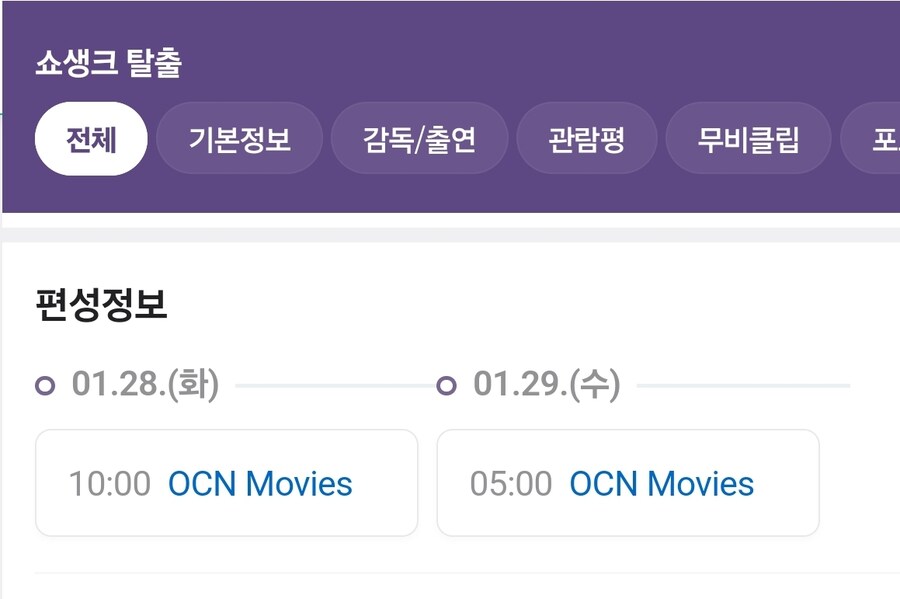Screen dimensions: 900x599
Task: Select the partially visible 포 tab
Action: (877, 140)
